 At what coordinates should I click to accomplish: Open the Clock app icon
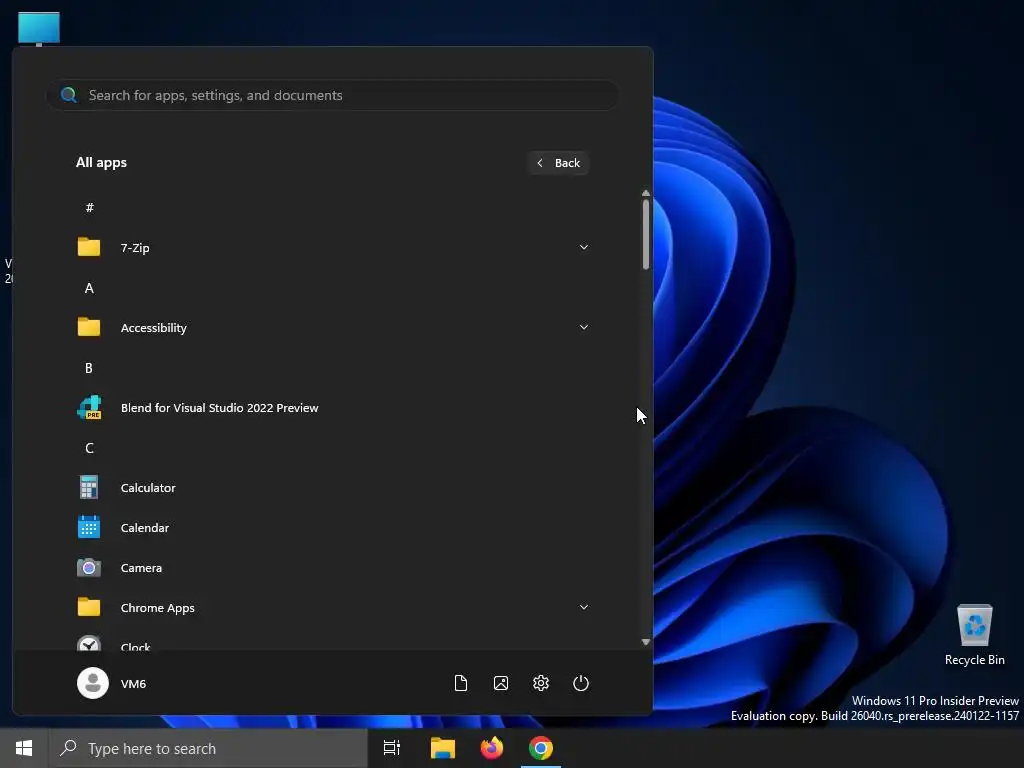click(x=89, y=643)
